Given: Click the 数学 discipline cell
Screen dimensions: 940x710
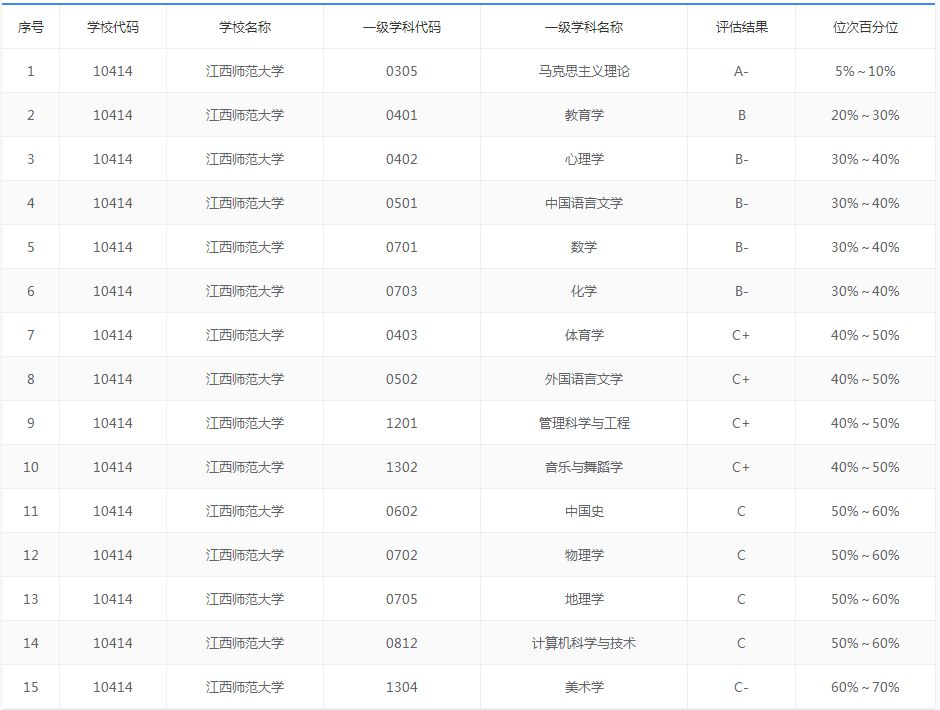Looking at the screenshot, I should pyautogui.click(x=583, y=247).
